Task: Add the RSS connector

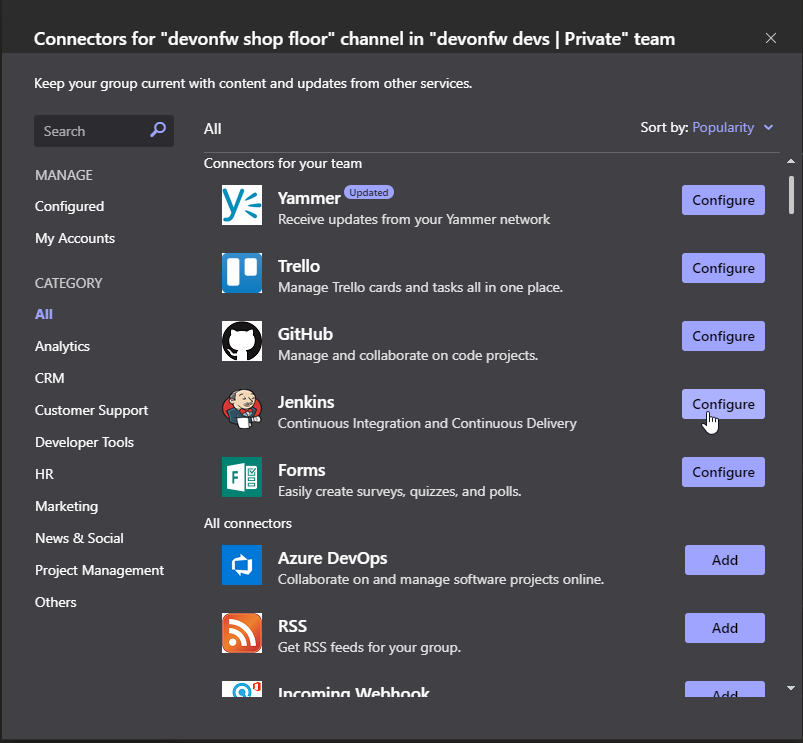Action: point(724,628)
